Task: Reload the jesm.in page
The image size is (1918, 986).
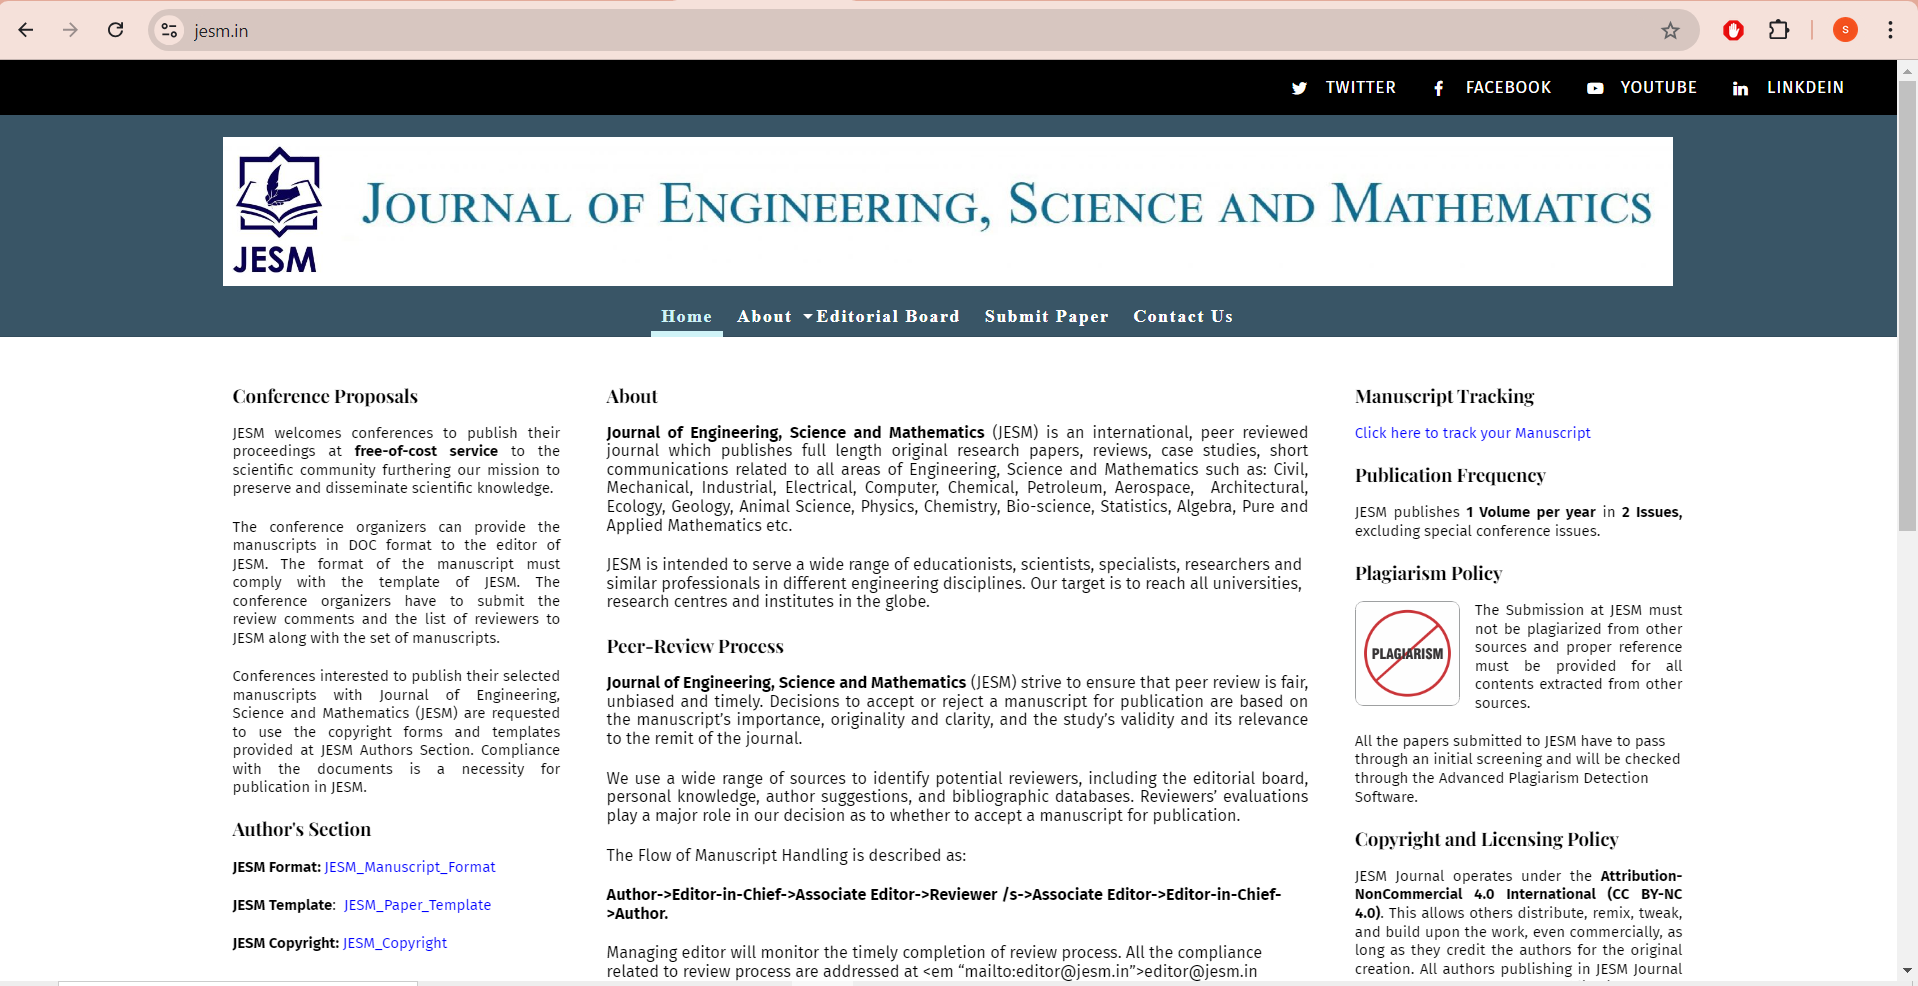Action: pyautogui.click(x=116, y=30)
